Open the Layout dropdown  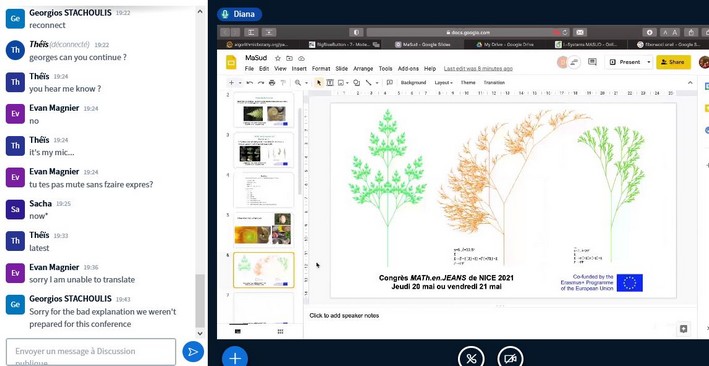point(443,83)
